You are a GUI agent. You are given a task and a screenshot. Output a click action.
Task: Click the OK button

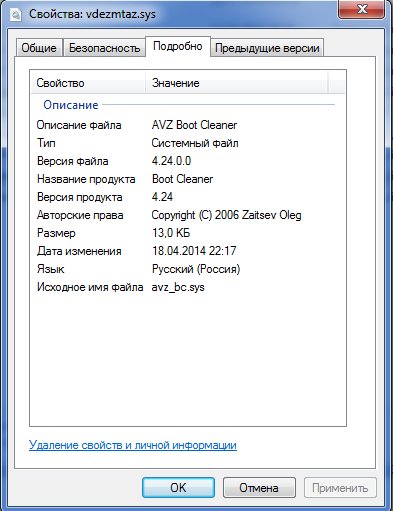point(178,488)
